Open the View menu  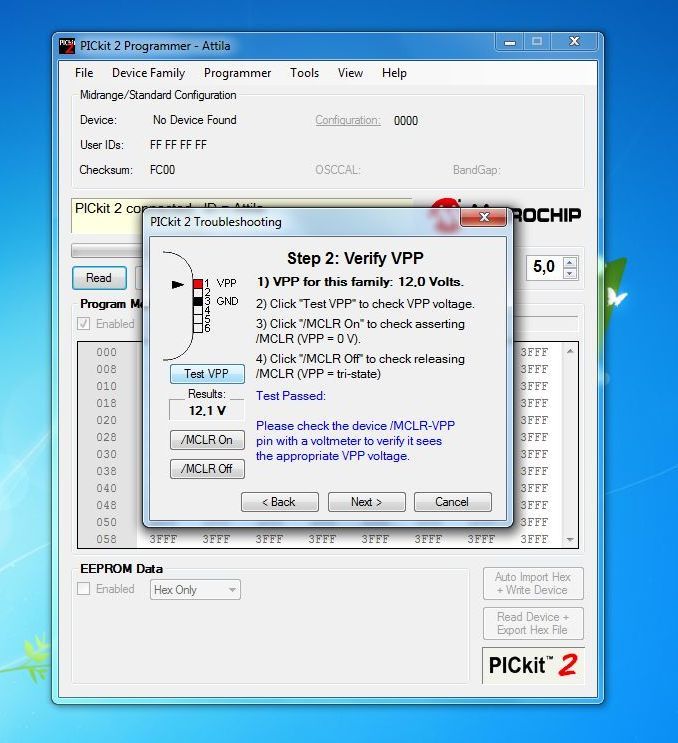point(350,73)
